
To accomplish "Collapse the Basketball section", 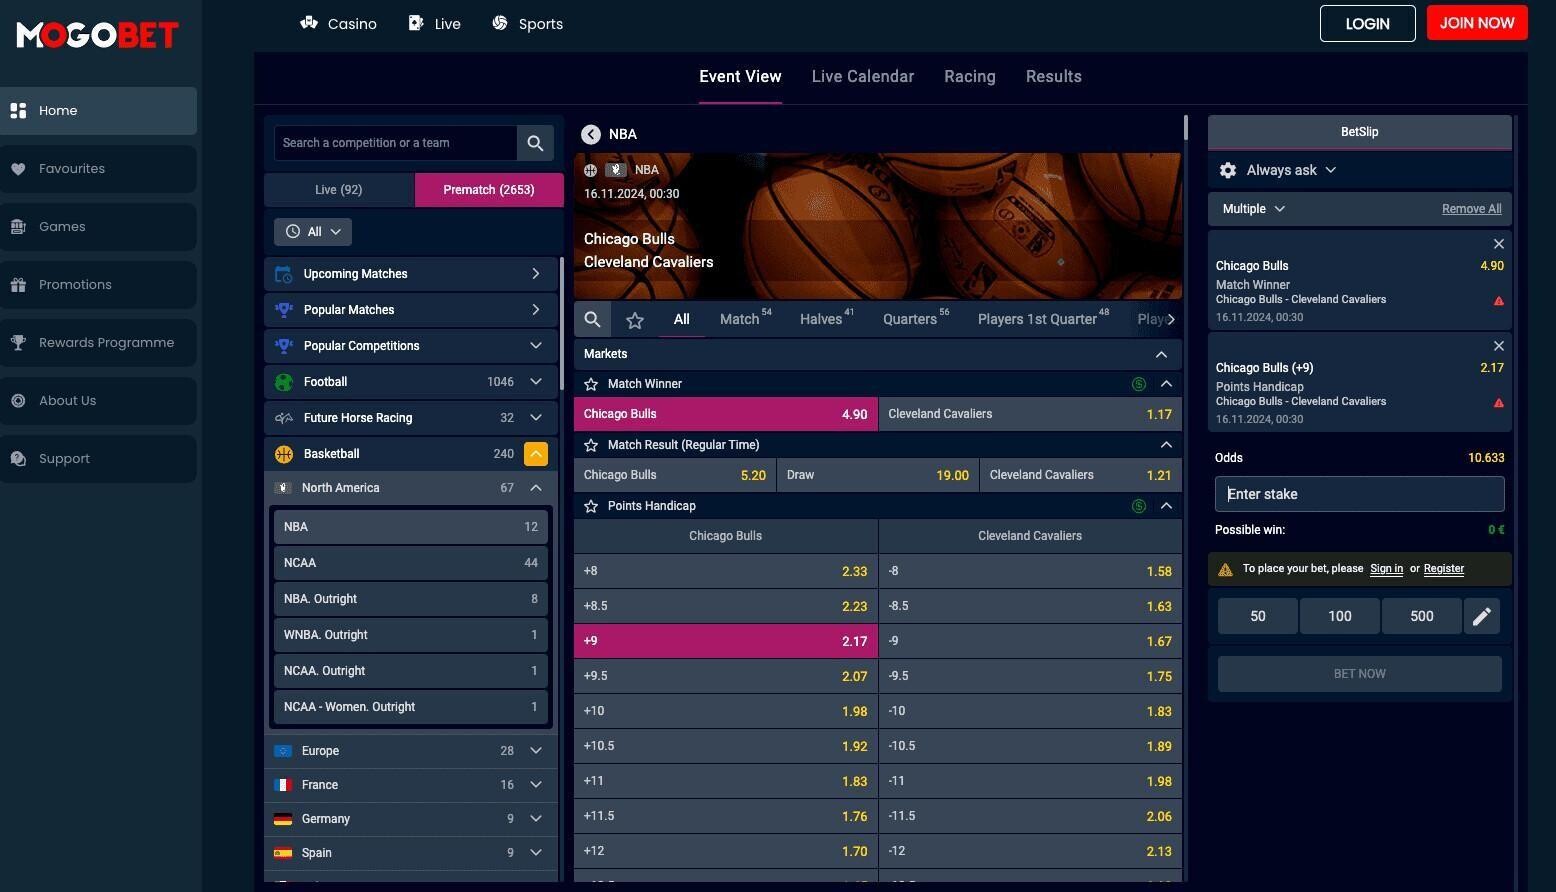I will [x=536, y=454].
